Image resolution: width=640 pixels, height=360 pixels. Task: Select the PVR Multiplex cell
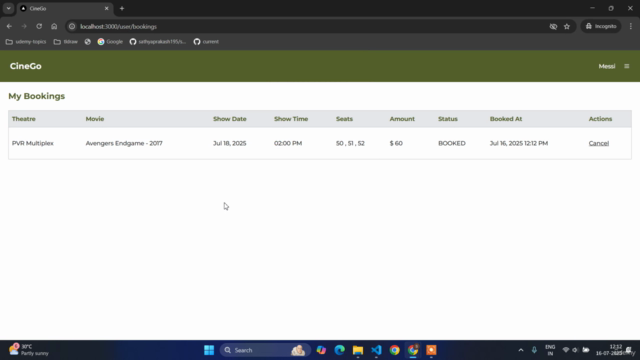pos(33,143)
